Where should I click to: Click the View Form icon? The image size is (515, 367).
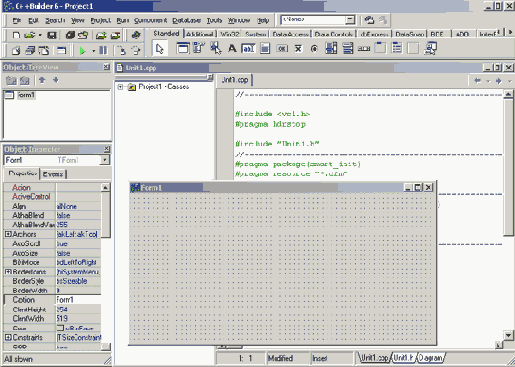tap(30, 50)
